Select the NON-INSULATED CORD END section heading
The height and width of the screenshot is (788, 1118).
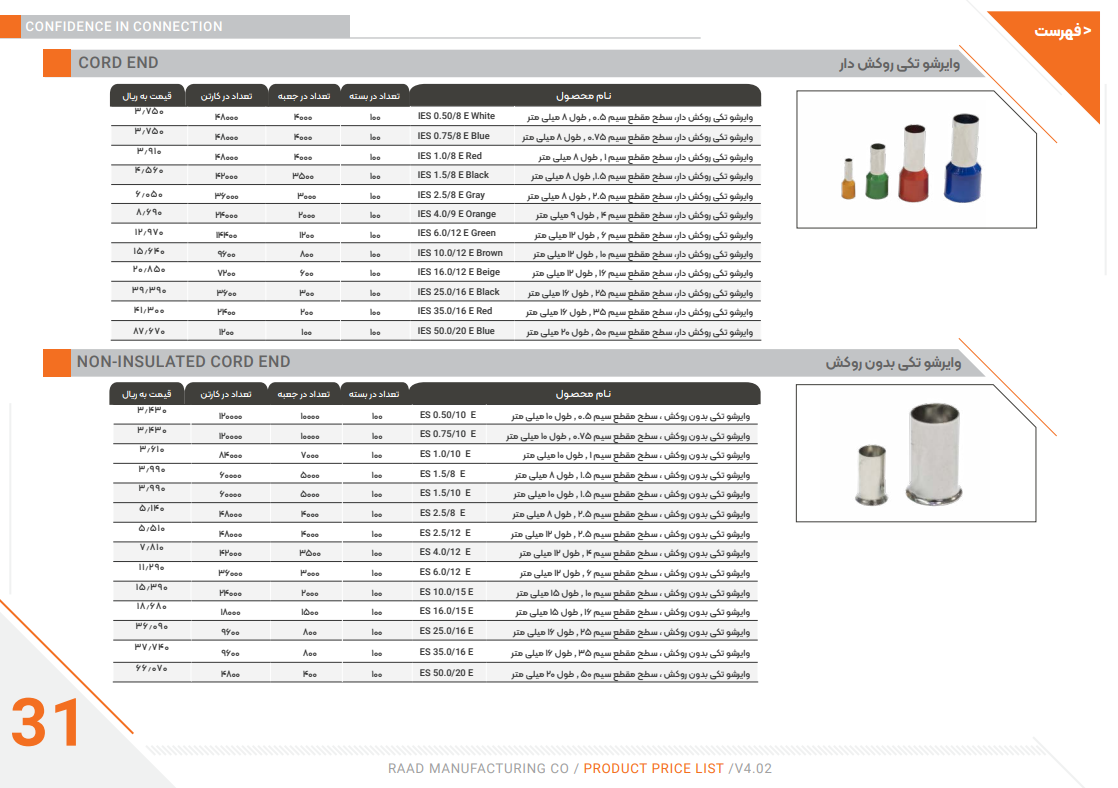184,362
